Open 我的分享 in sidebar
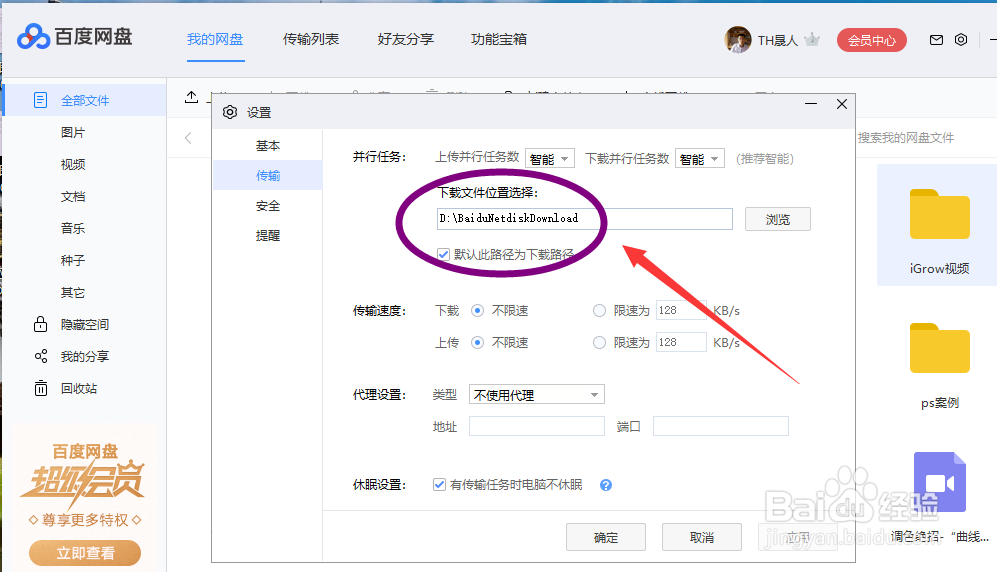 tap(85, 356)
